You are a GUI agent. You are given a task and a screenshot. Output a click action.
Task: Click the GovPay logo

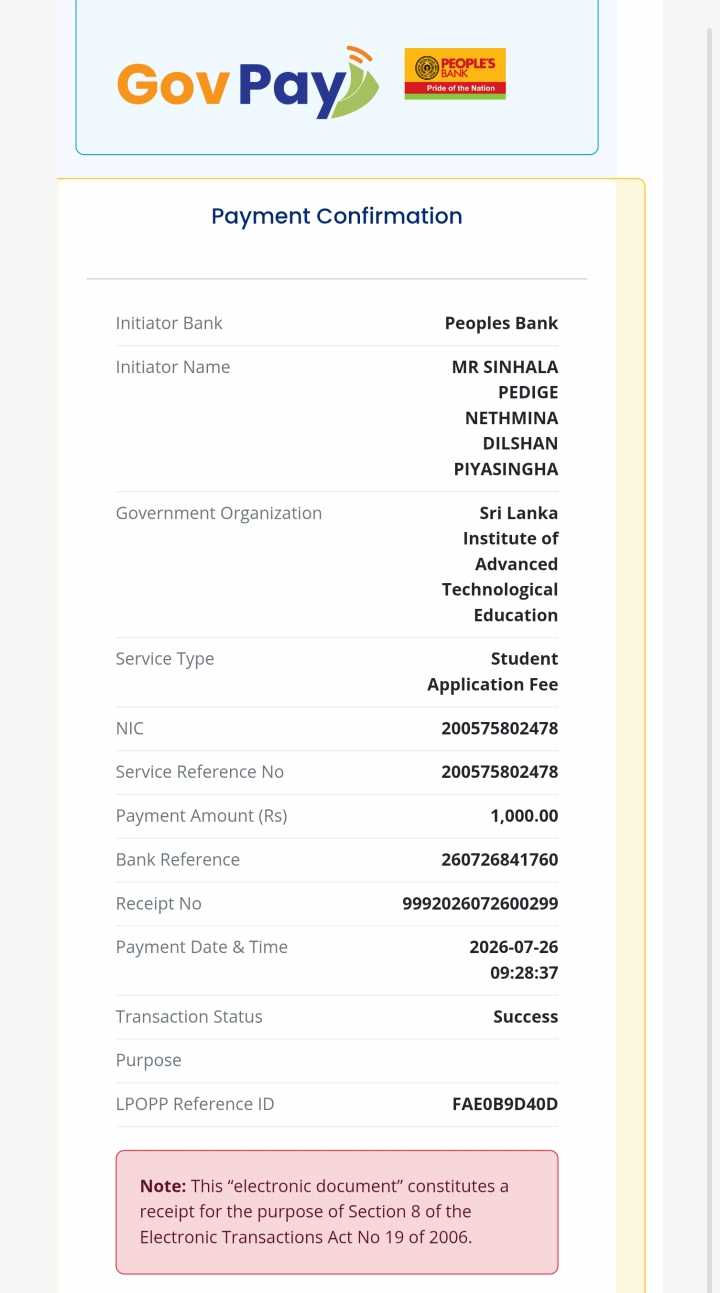(x=248, y=82)
